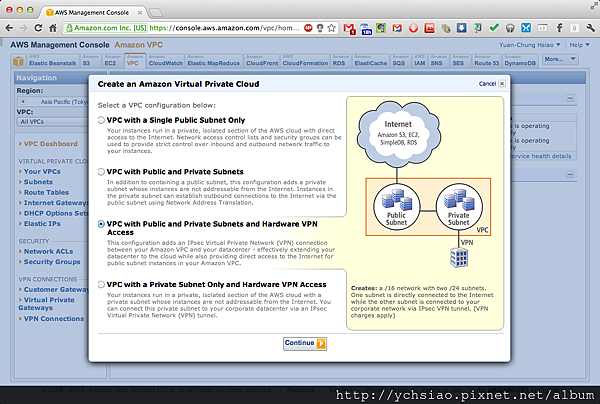The height and width of the screenshot is (404, 600).
Task: Click the browser back arrow
Action: coord(9,28)
